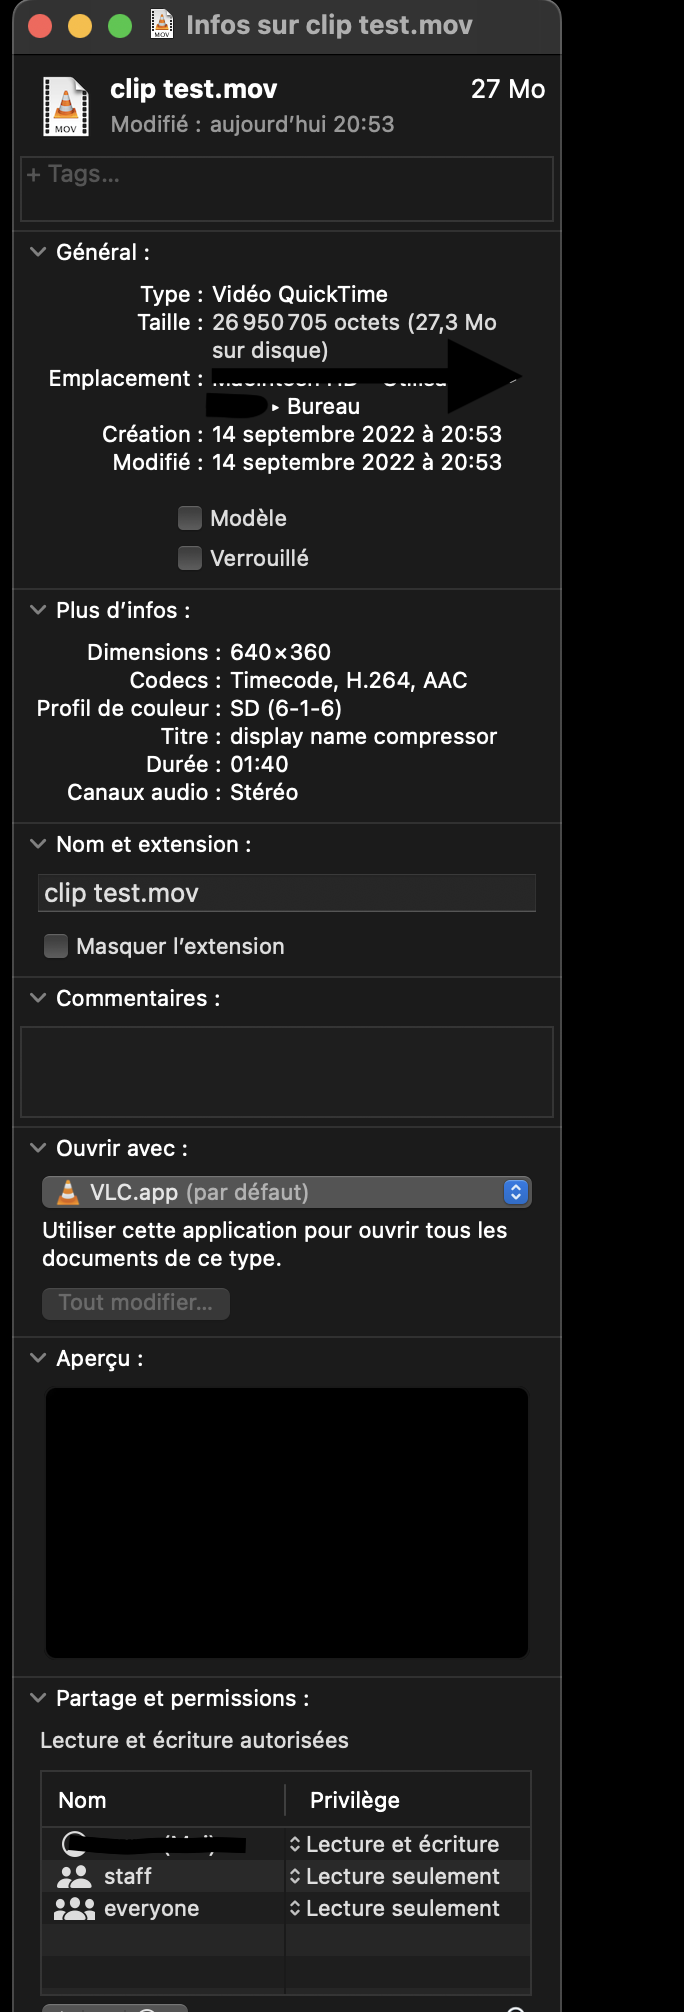Enable the Modèle checkbox
Viewport: 684px width, 2012px height.
click(189, 517)
